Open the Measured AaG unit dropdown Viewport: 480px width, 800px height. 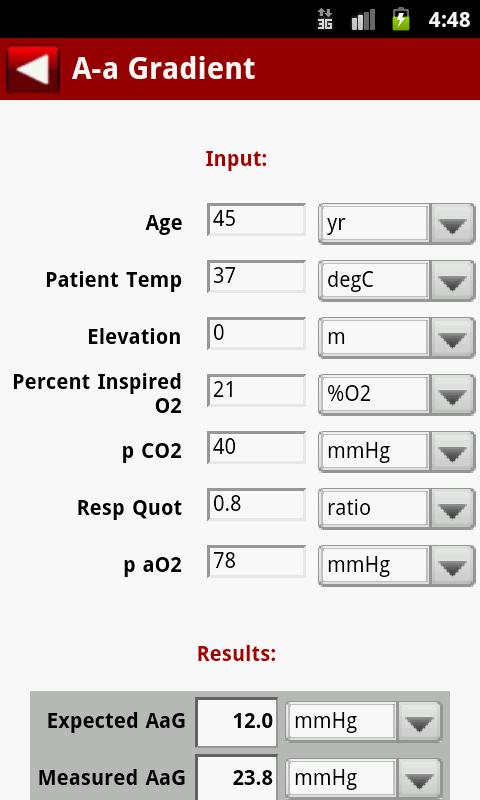pos(363,779)
